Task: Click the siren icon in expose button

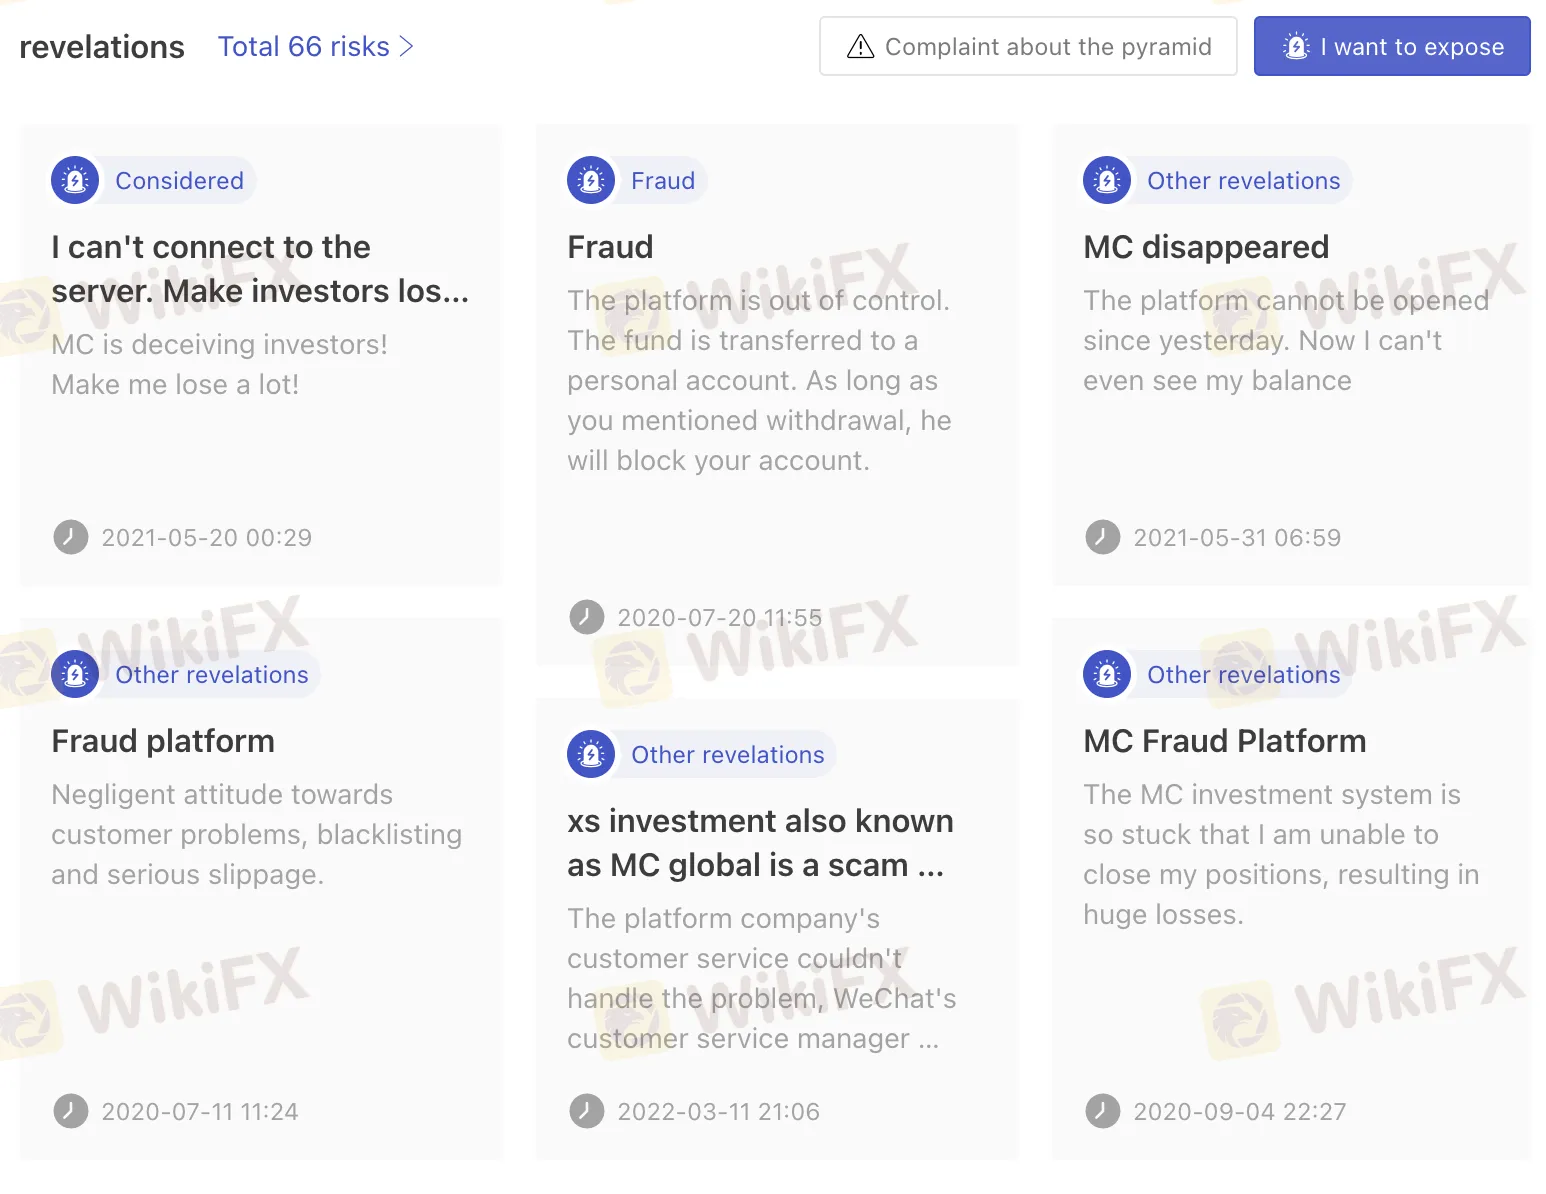Action: click(1296, 47)
